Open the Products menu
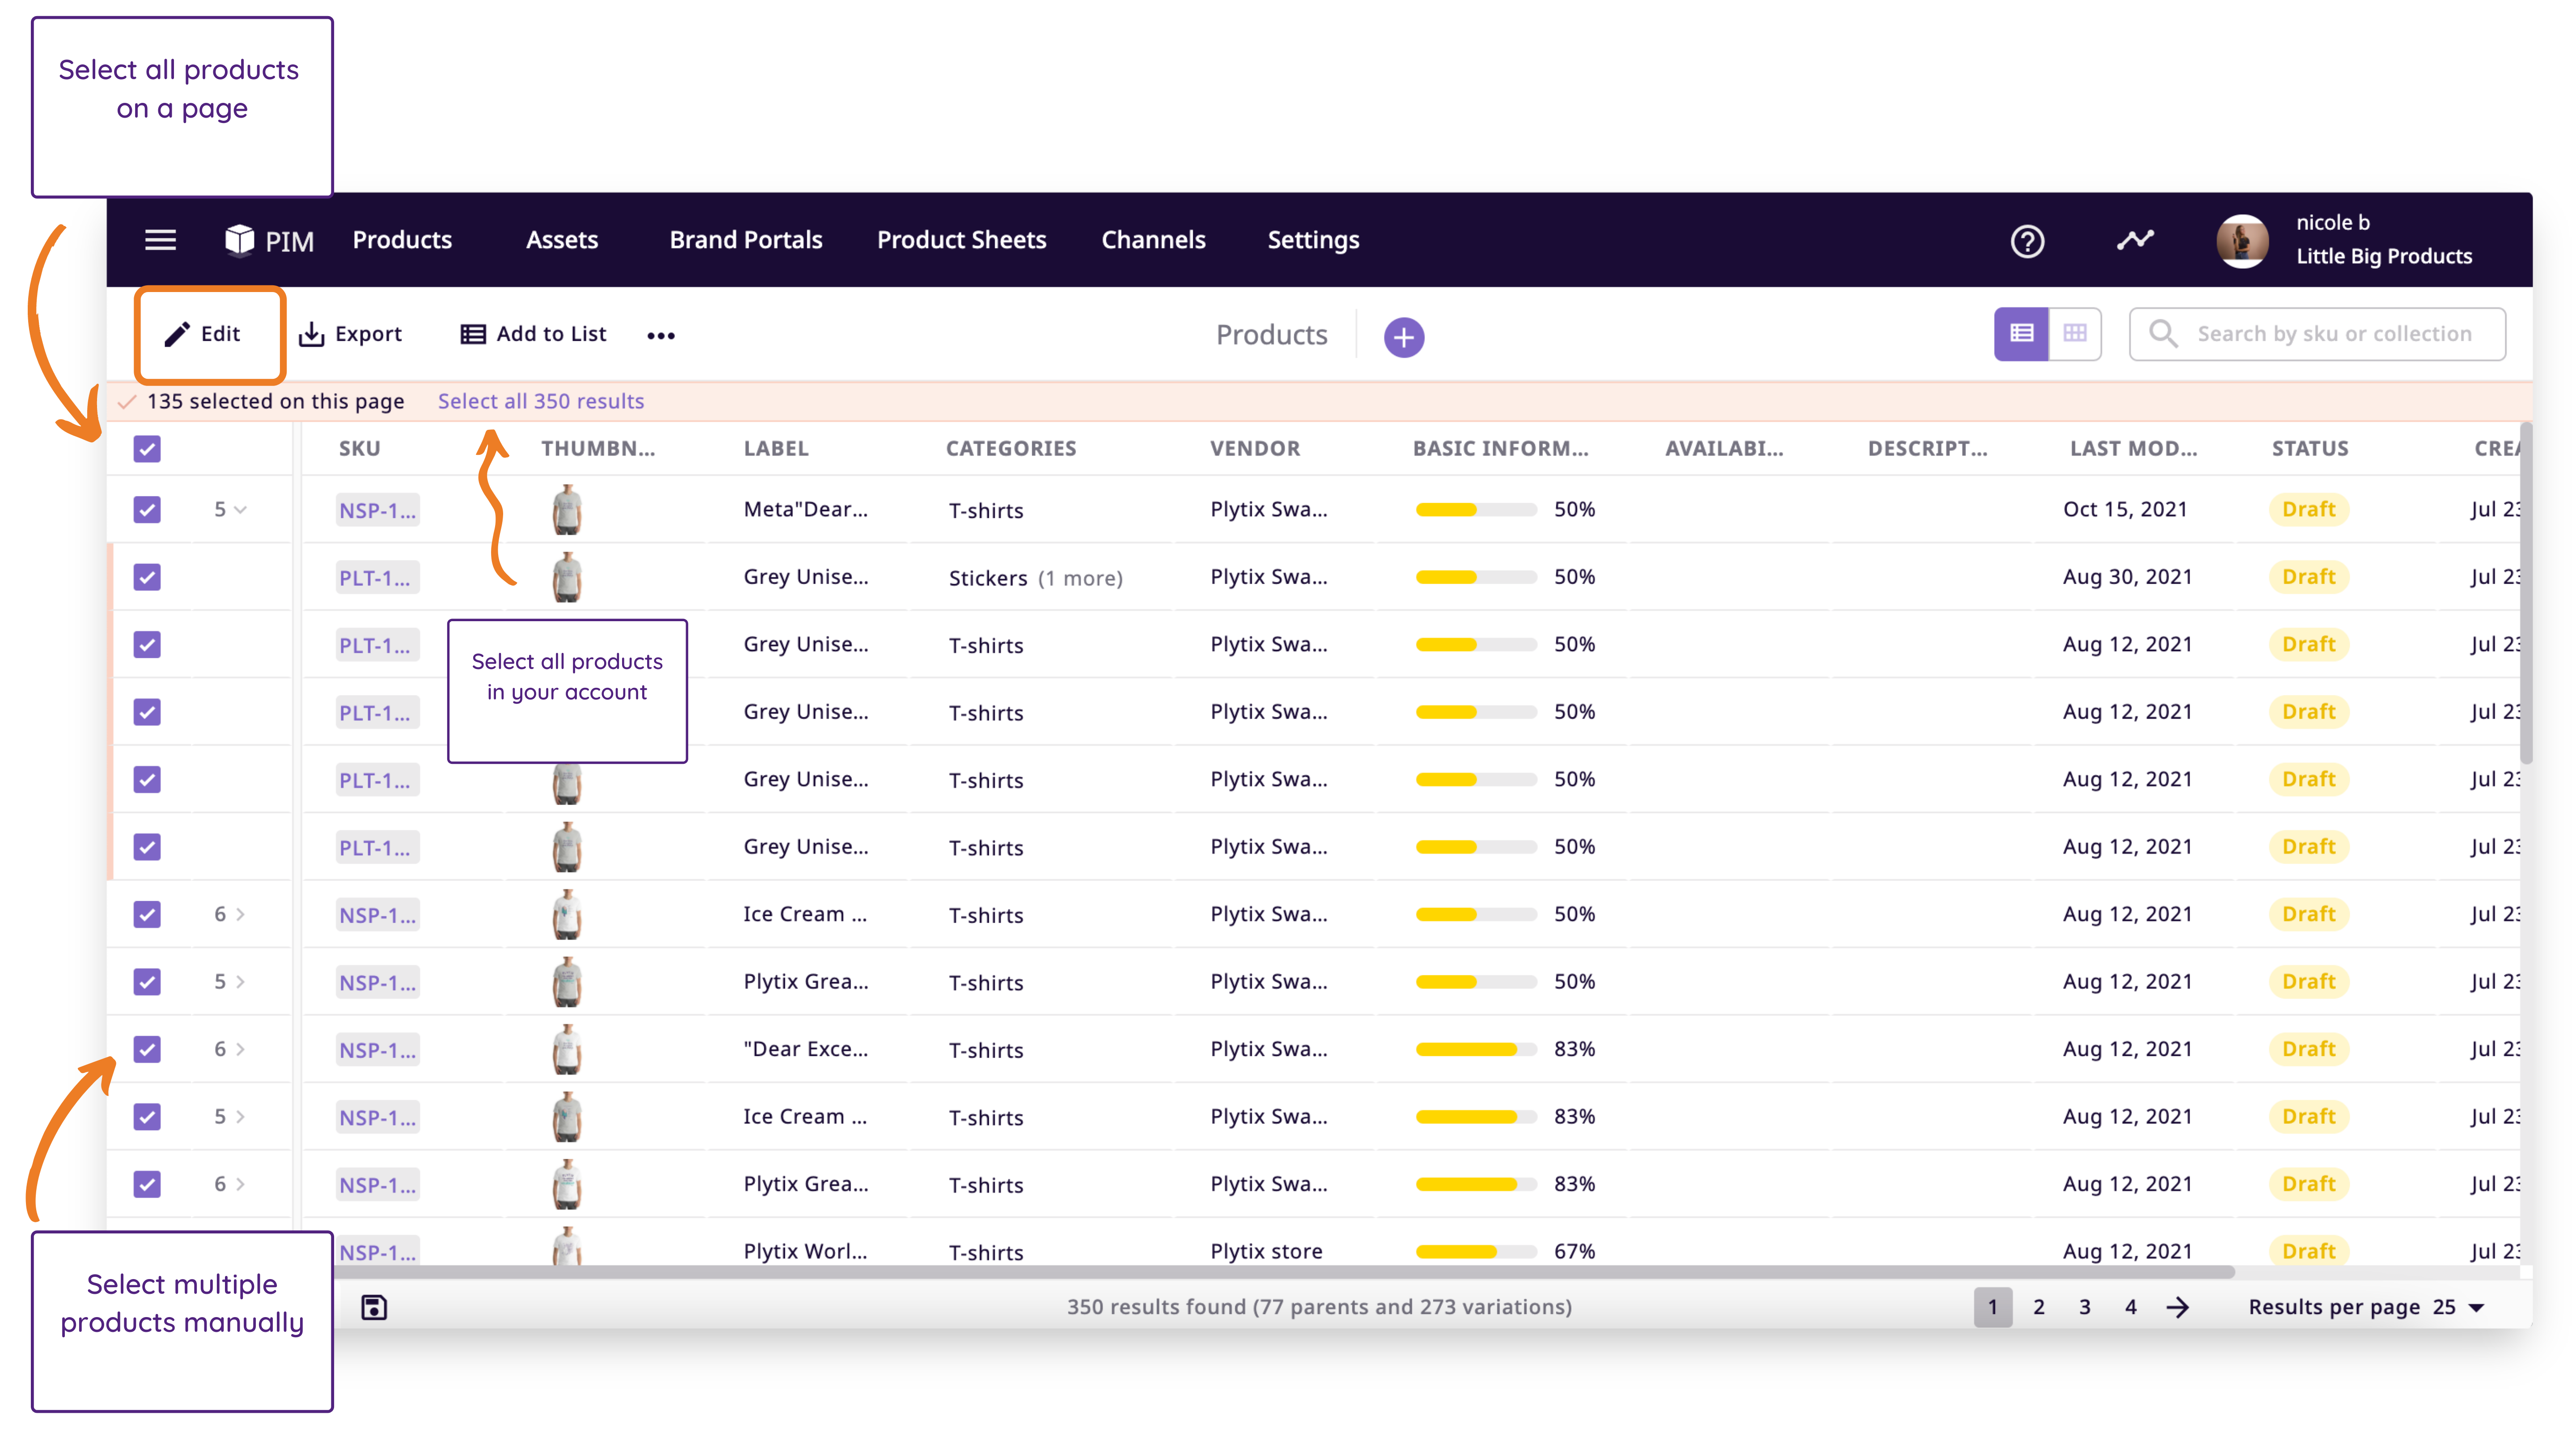The height and width of the screenshot is (1449, 2576). pyautogui.click(x=402, y=240)
